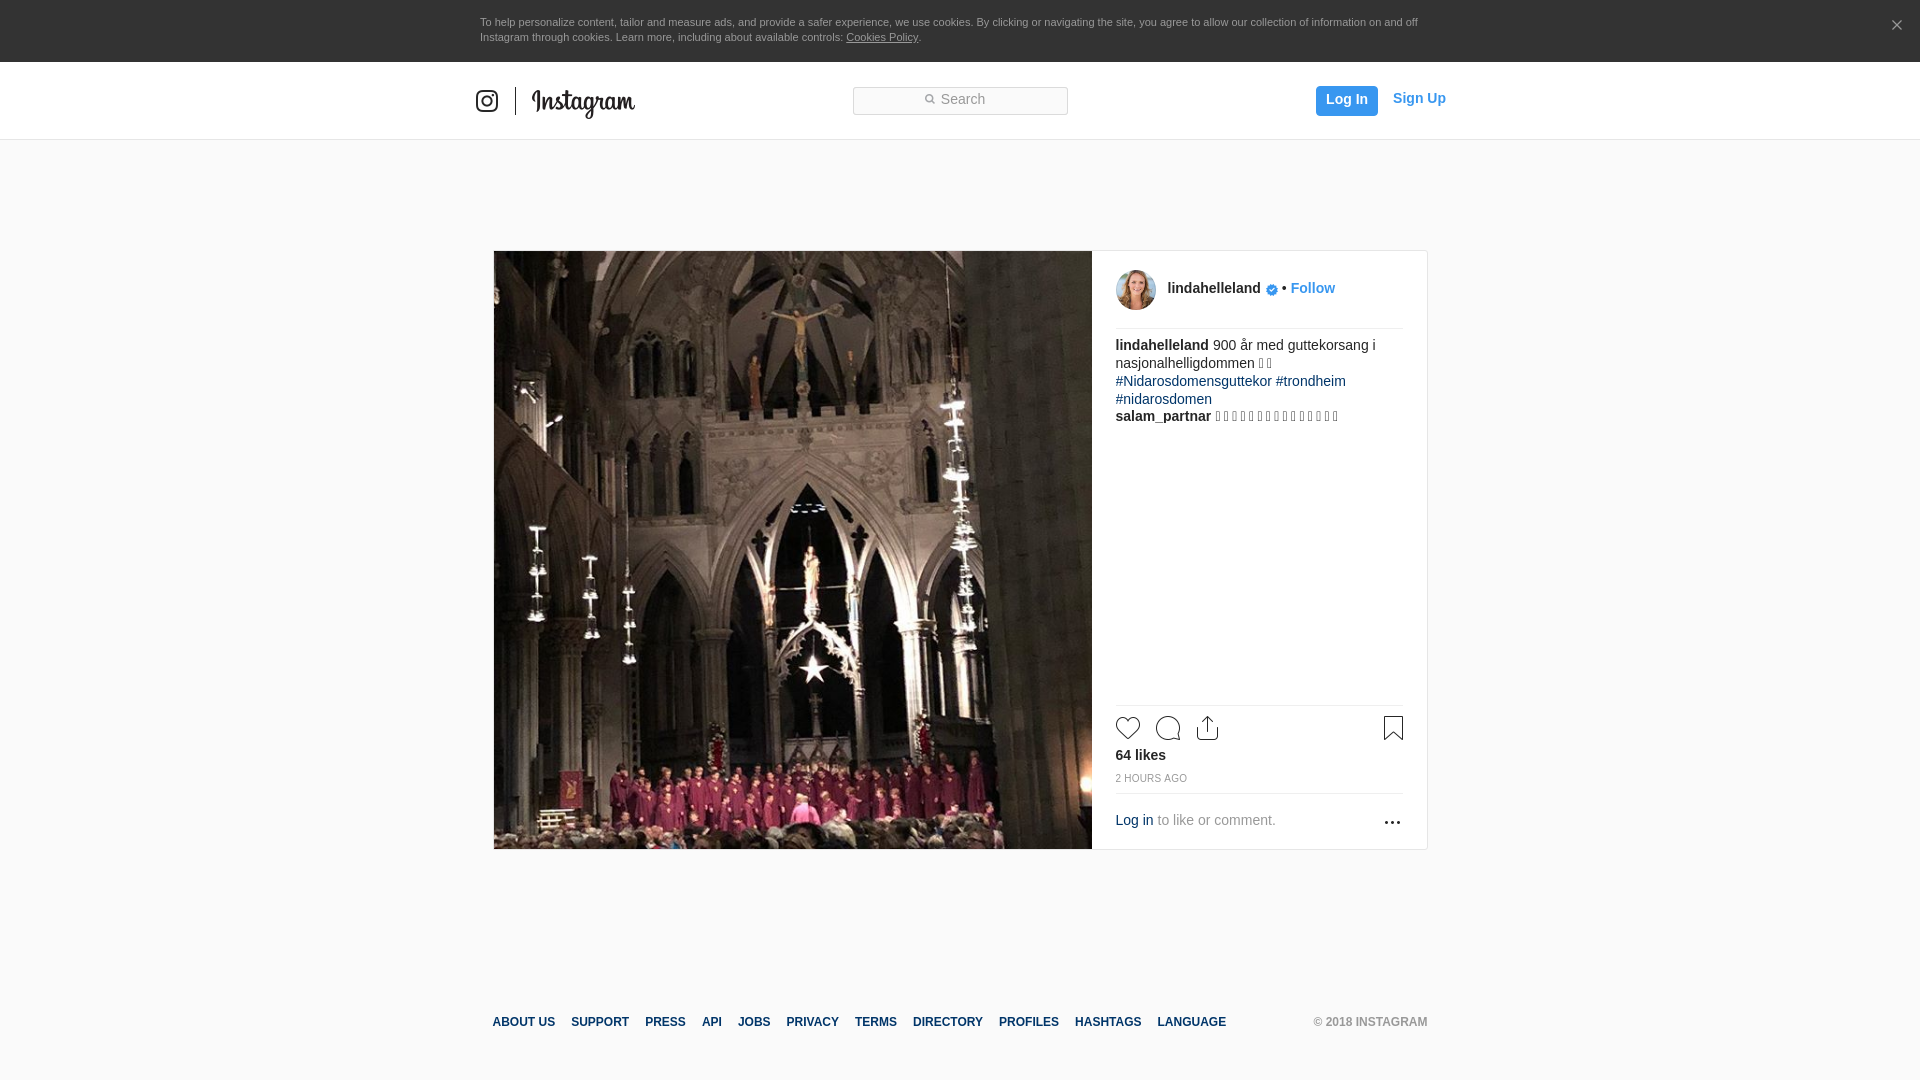Like the post with heart icon
1920x1080 pixels.
[1127, 728]
